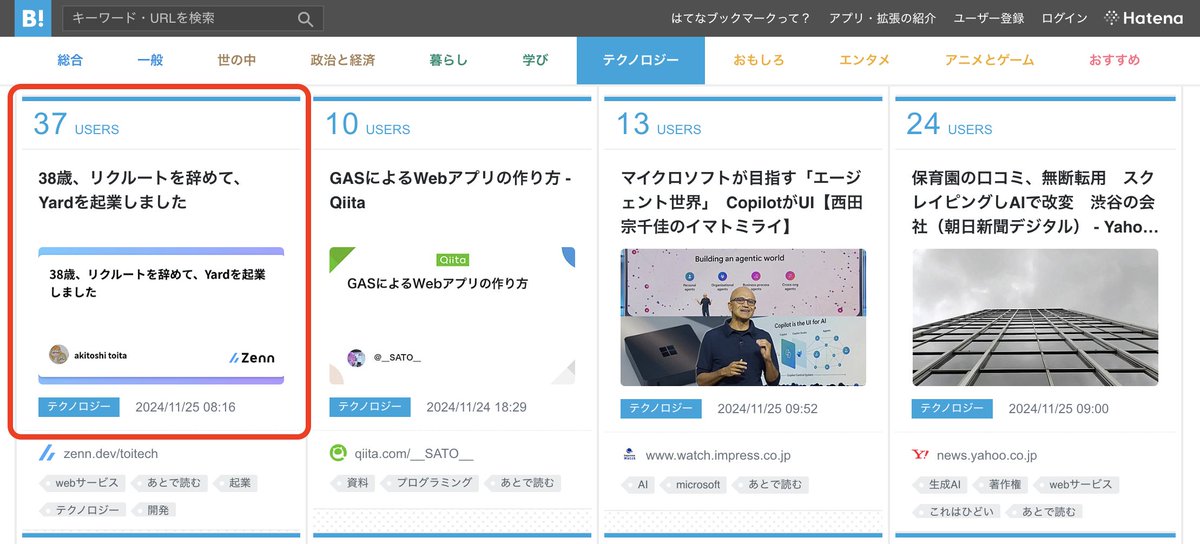Screen dimensions: 1200x544
Task: Open the 10 USERS bookmark count
Action: (x=367, y=124)
